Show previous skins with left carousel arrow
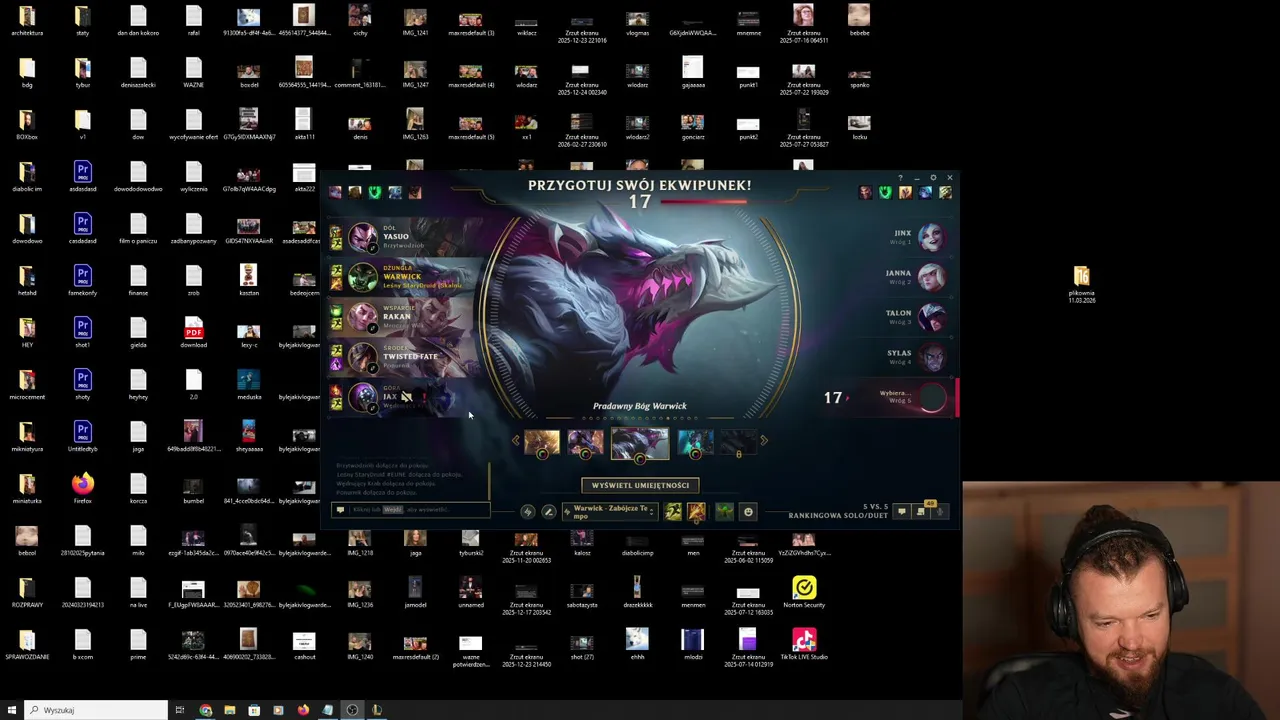 tap(516, 440)
